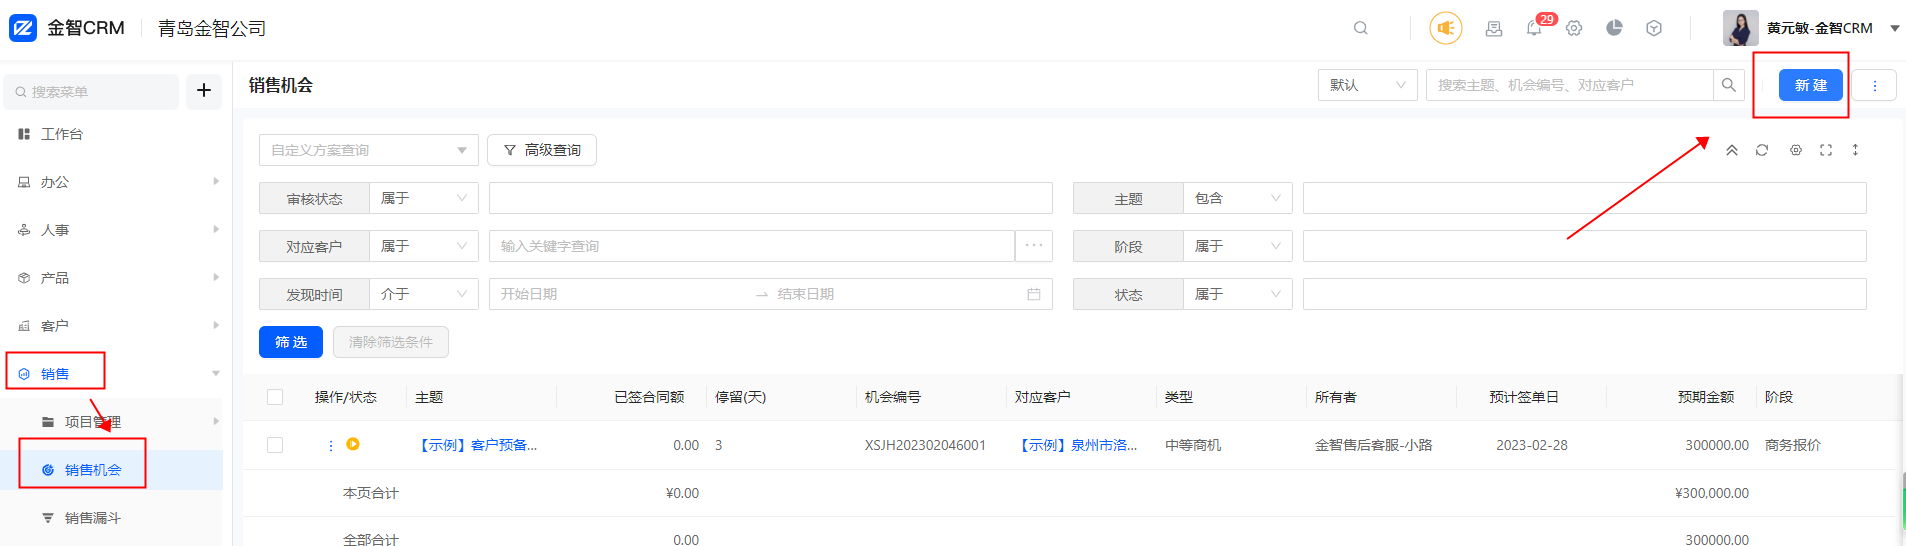1906x546 pixels.
Task: Click the cube app icon in header
Action: 1654,28
